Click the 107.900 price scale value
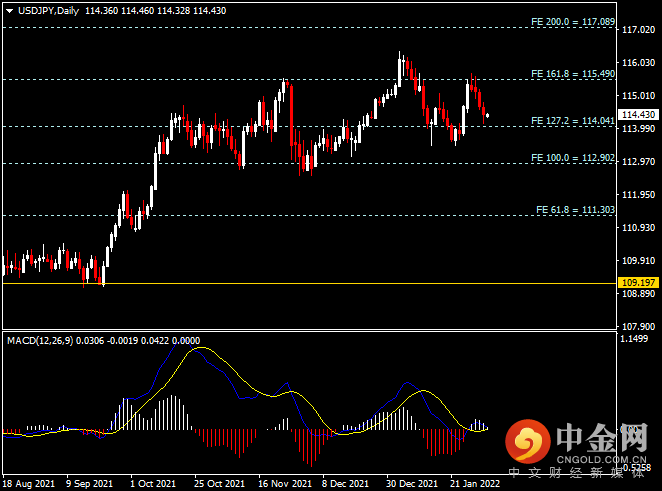 pyautogui.click(x=638, y=326)
